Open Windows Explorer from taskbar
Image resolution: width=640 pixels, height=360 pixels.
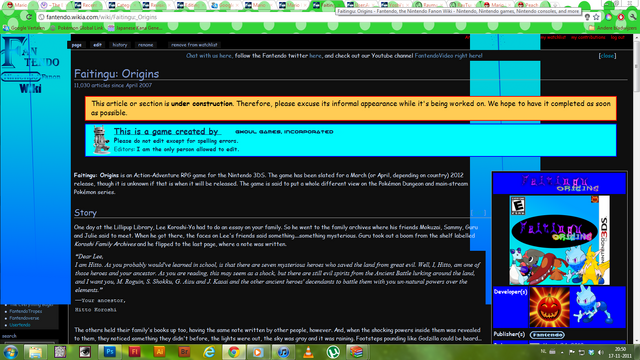(x=35, y=352)
